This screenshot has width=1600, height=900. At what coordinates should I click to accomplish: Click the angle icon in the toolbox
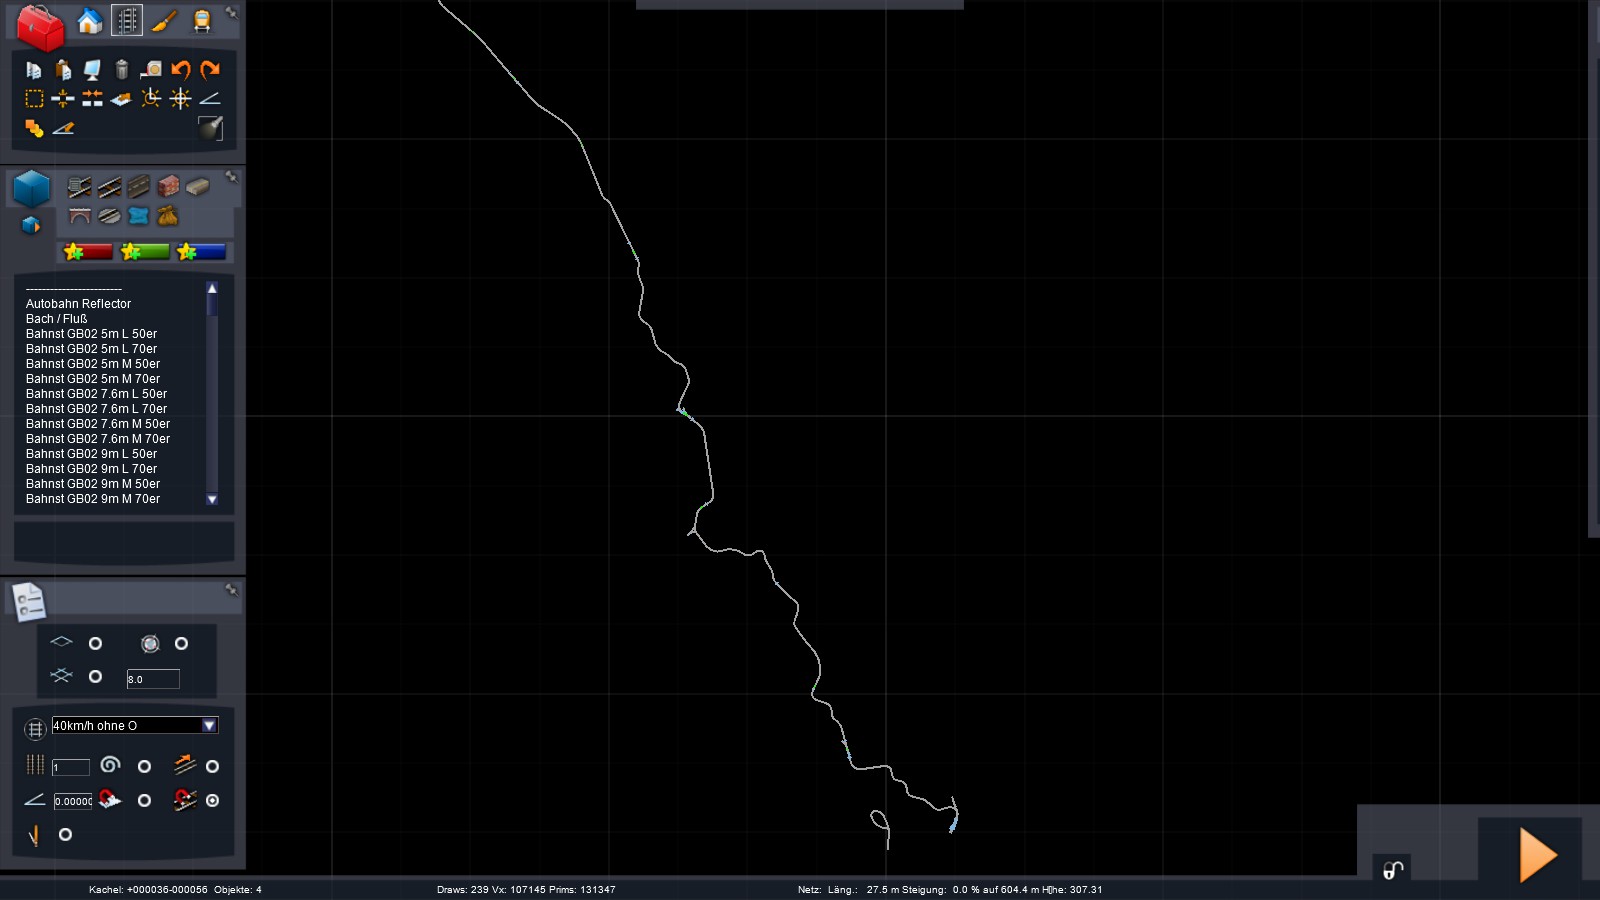pos(210,98)
